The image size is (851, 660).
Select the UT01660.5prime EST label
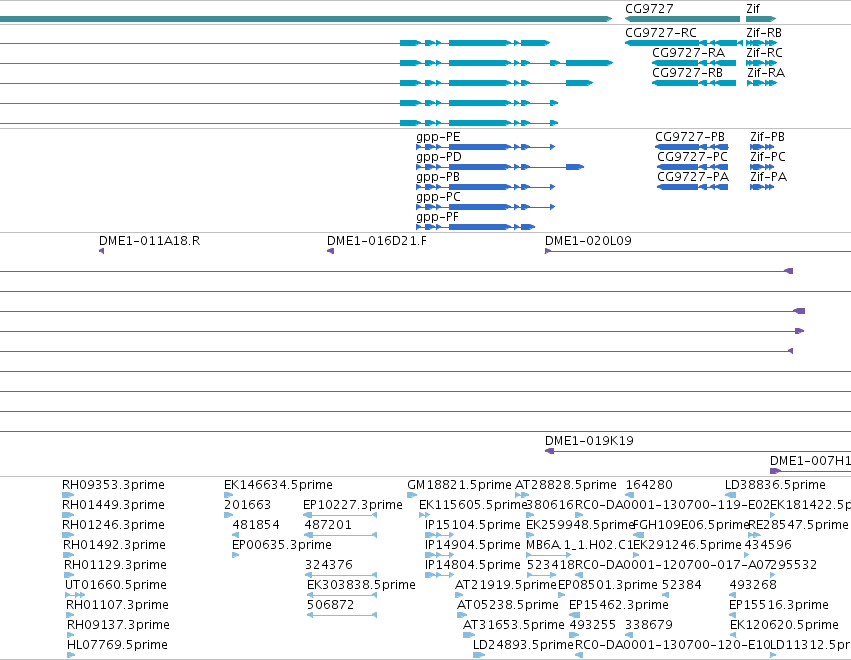(x=116, y=585)
